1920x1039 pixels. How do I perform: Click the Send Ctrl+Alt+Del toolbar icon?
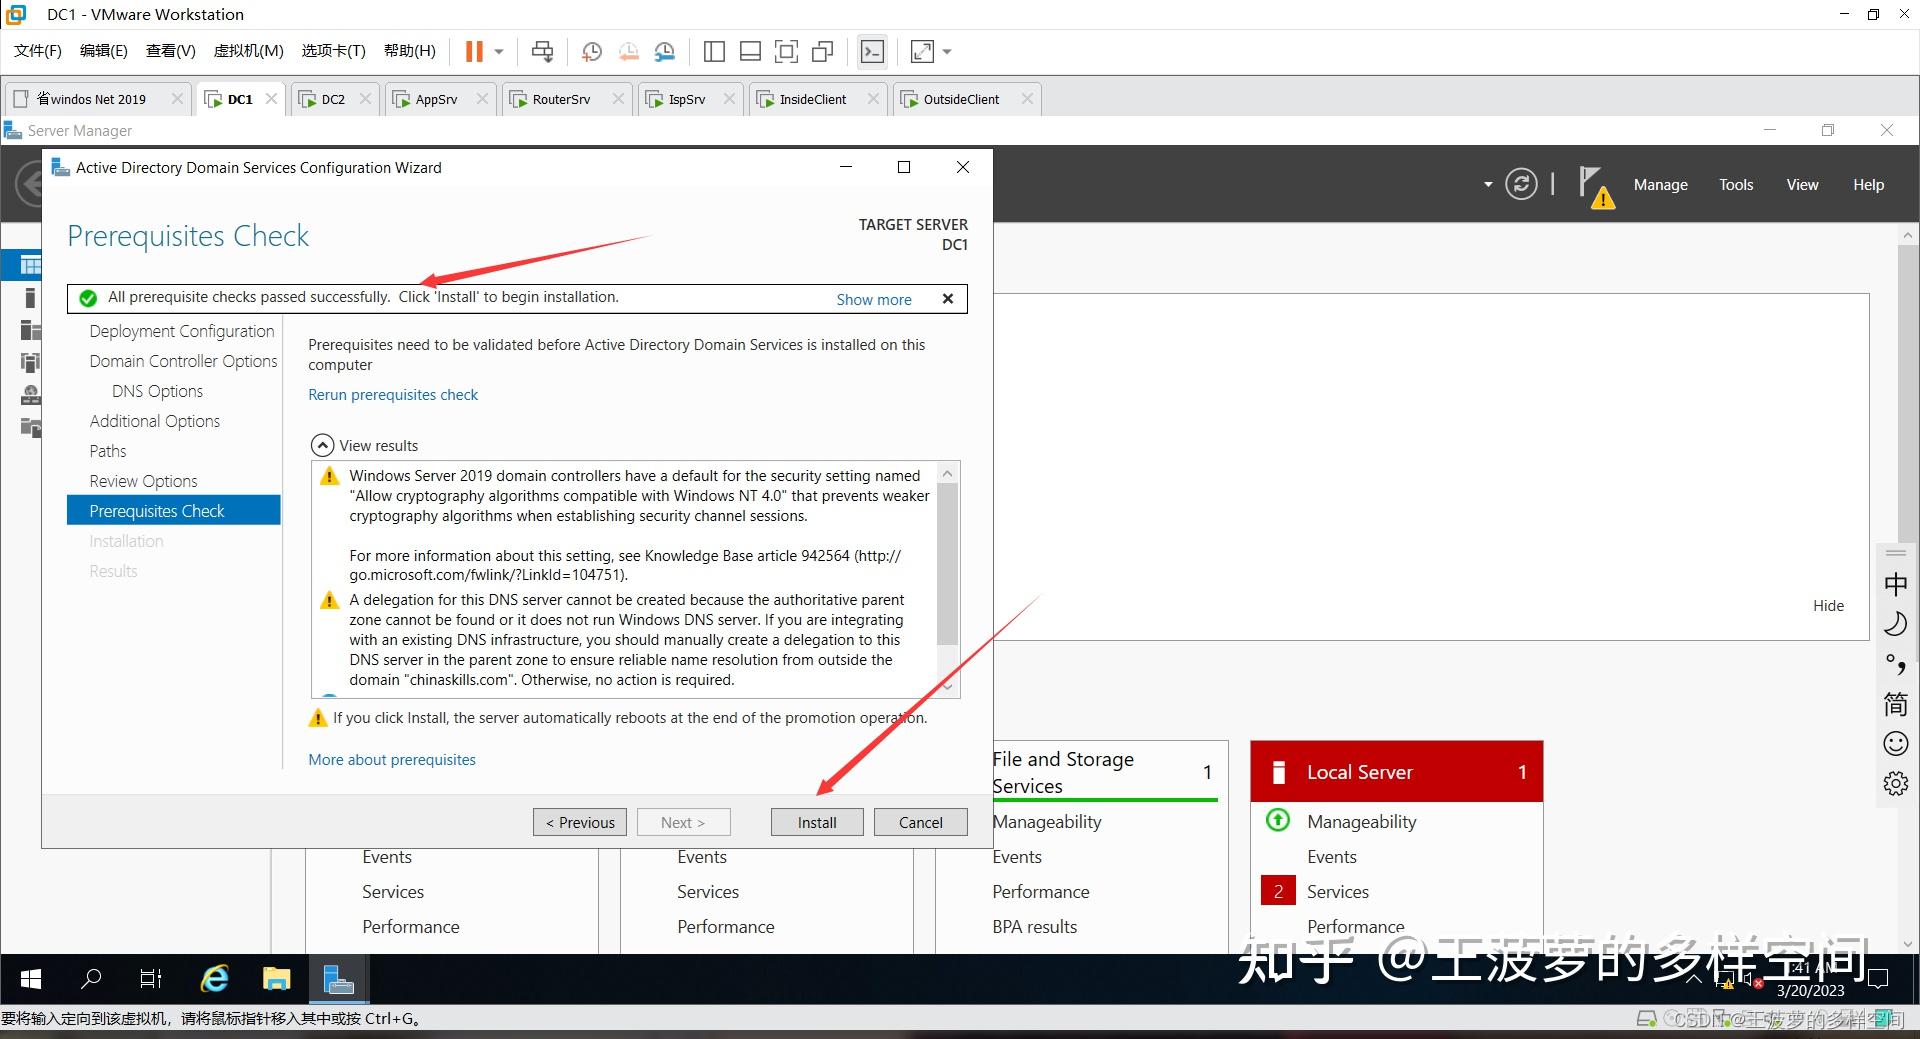pyautogui.click(x=542, y=51)
